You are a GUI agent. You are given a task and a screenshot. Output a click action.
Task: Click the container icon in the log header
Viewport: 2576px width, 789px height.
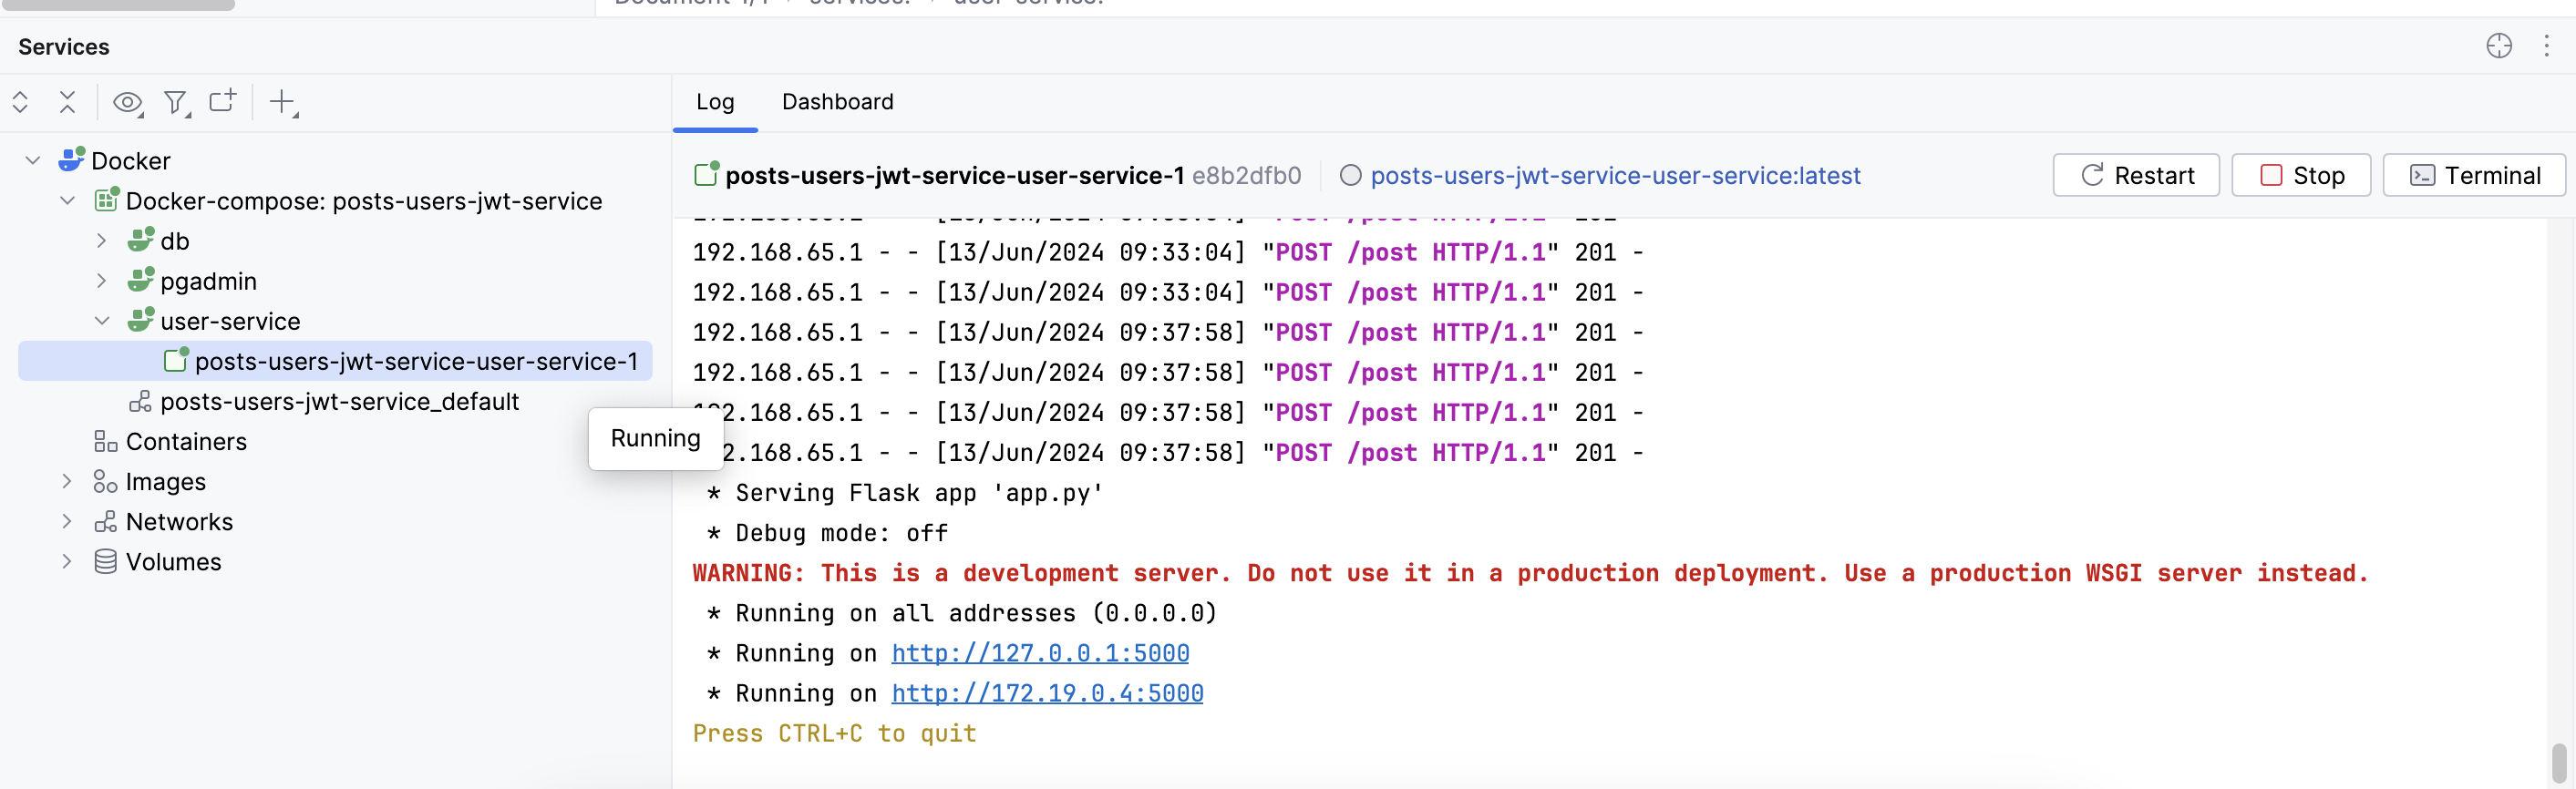(x=706, y=174)
